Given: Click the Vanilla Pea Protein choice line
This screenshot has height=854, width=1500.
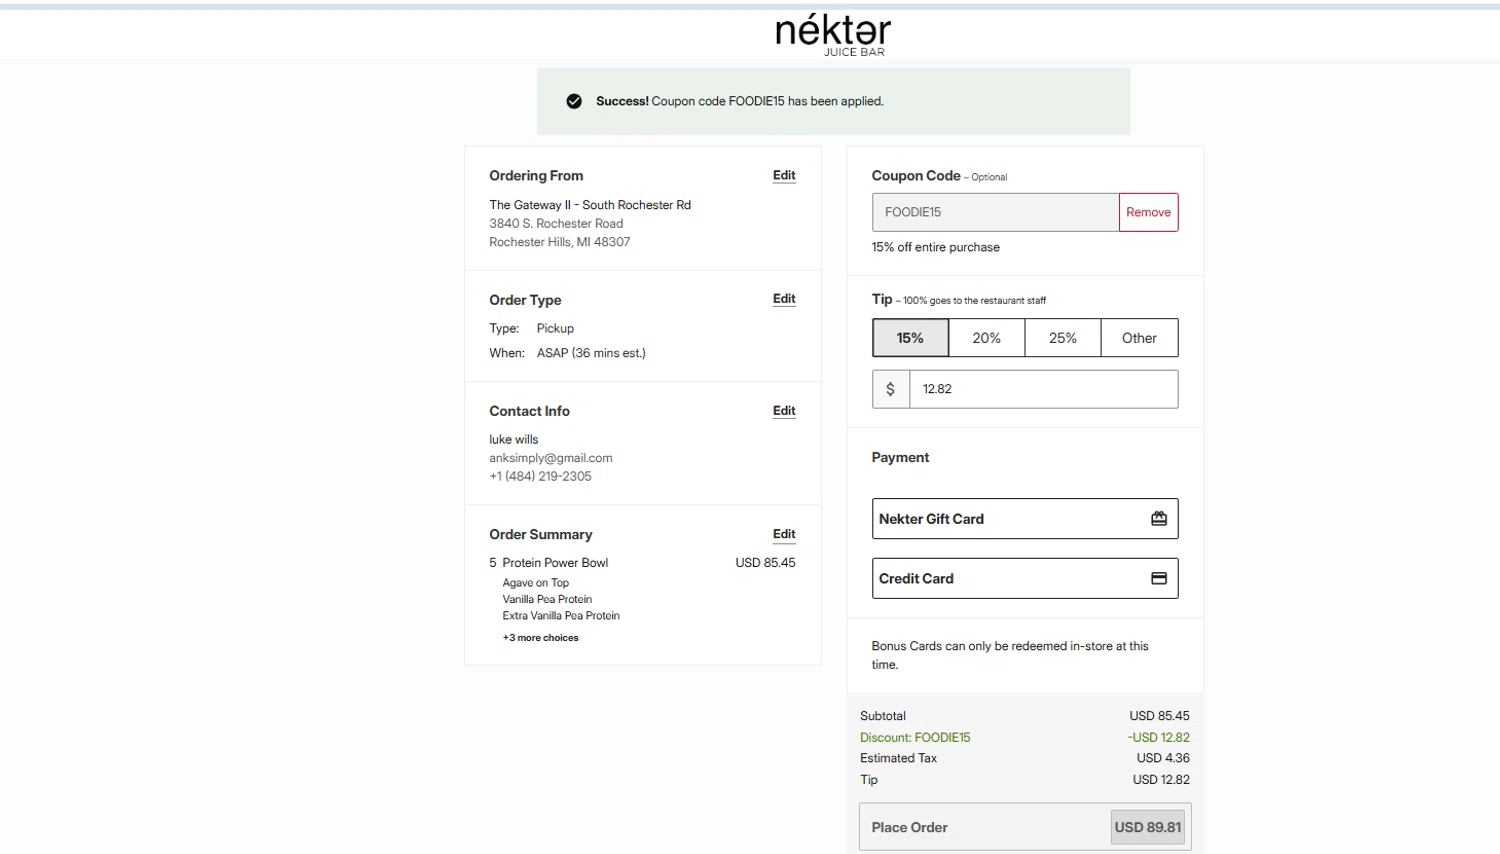Looking at the screenshot, I should pos(547,600).
